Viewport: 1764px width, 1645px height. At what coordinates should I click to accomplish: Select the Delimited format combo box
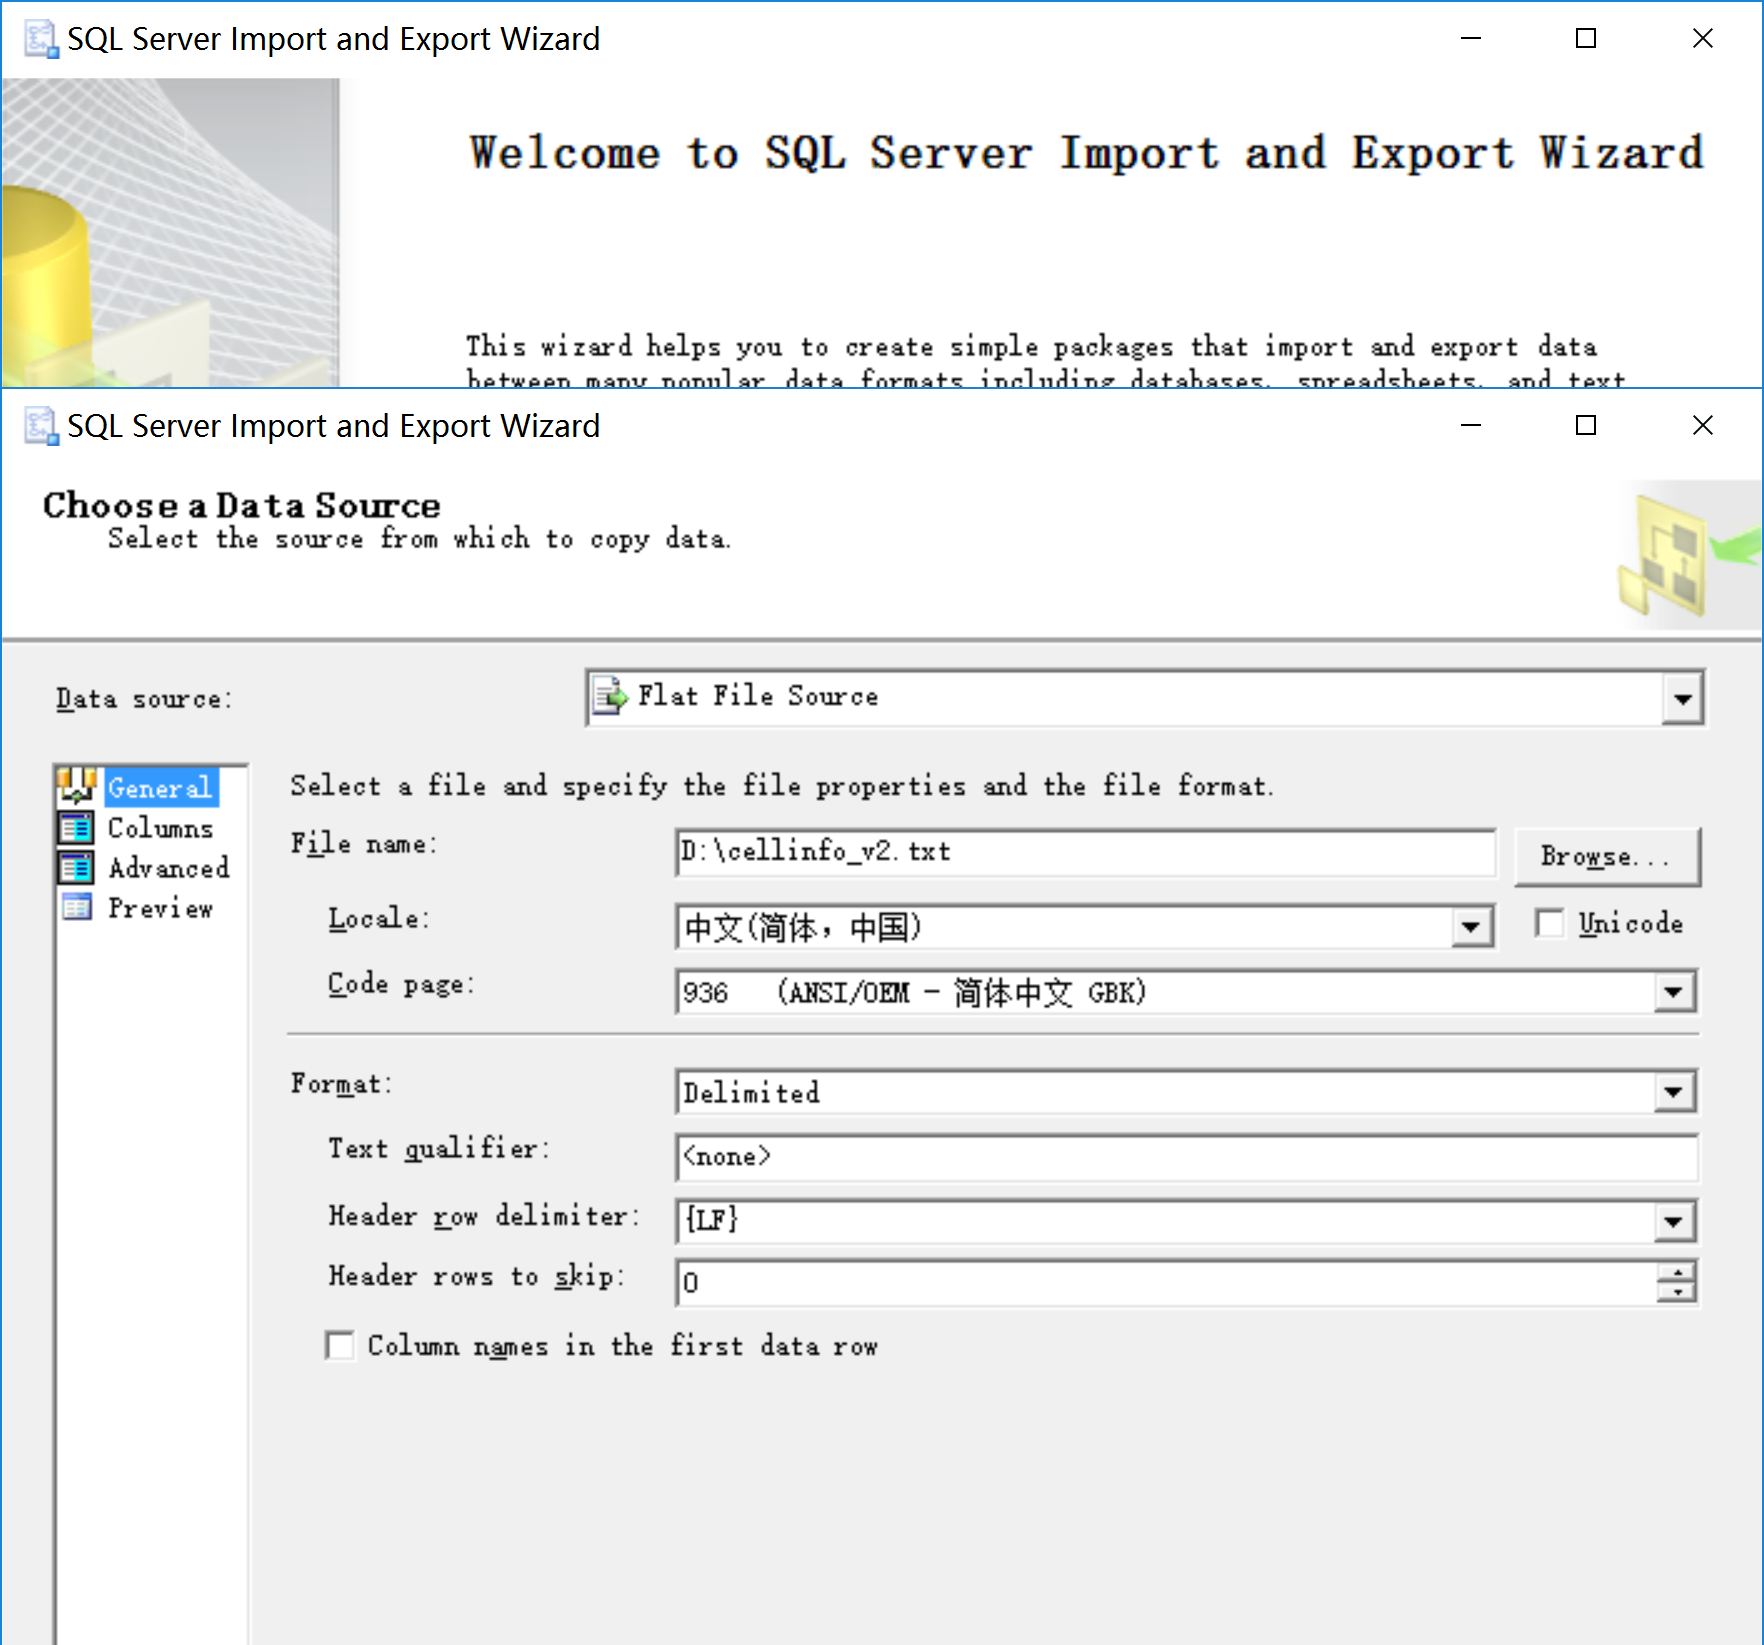pos(1186,1092)
